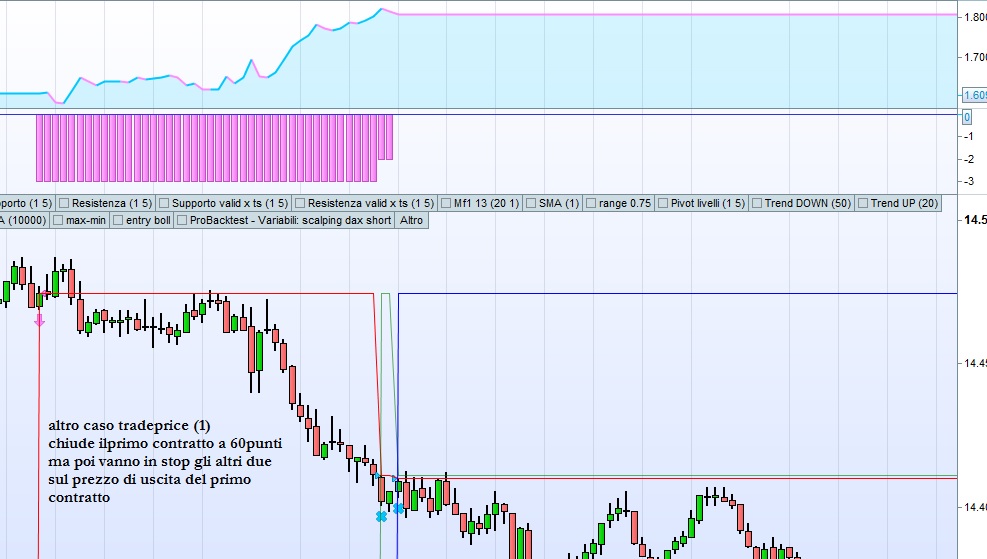Click the -2 label on the histogram axis
The image size is (987, 559).
click(x=968, y=159)
